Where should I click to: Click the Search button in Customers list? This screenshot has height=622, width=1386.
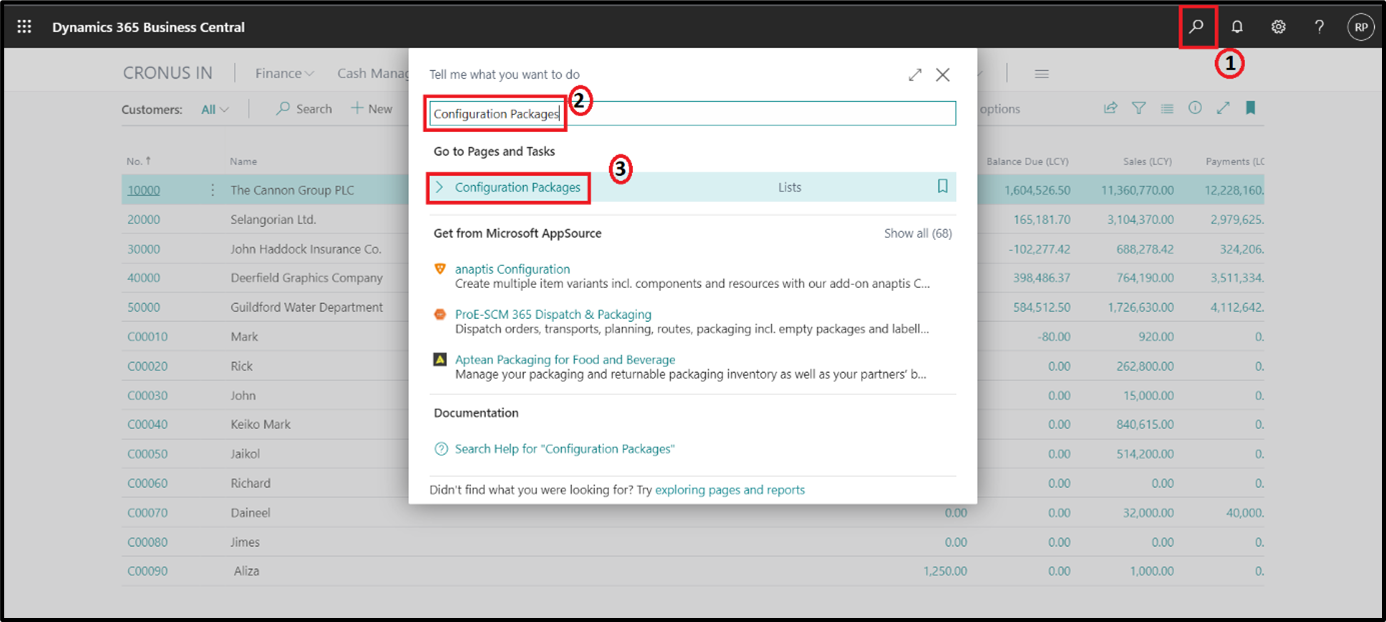point(304,109)
